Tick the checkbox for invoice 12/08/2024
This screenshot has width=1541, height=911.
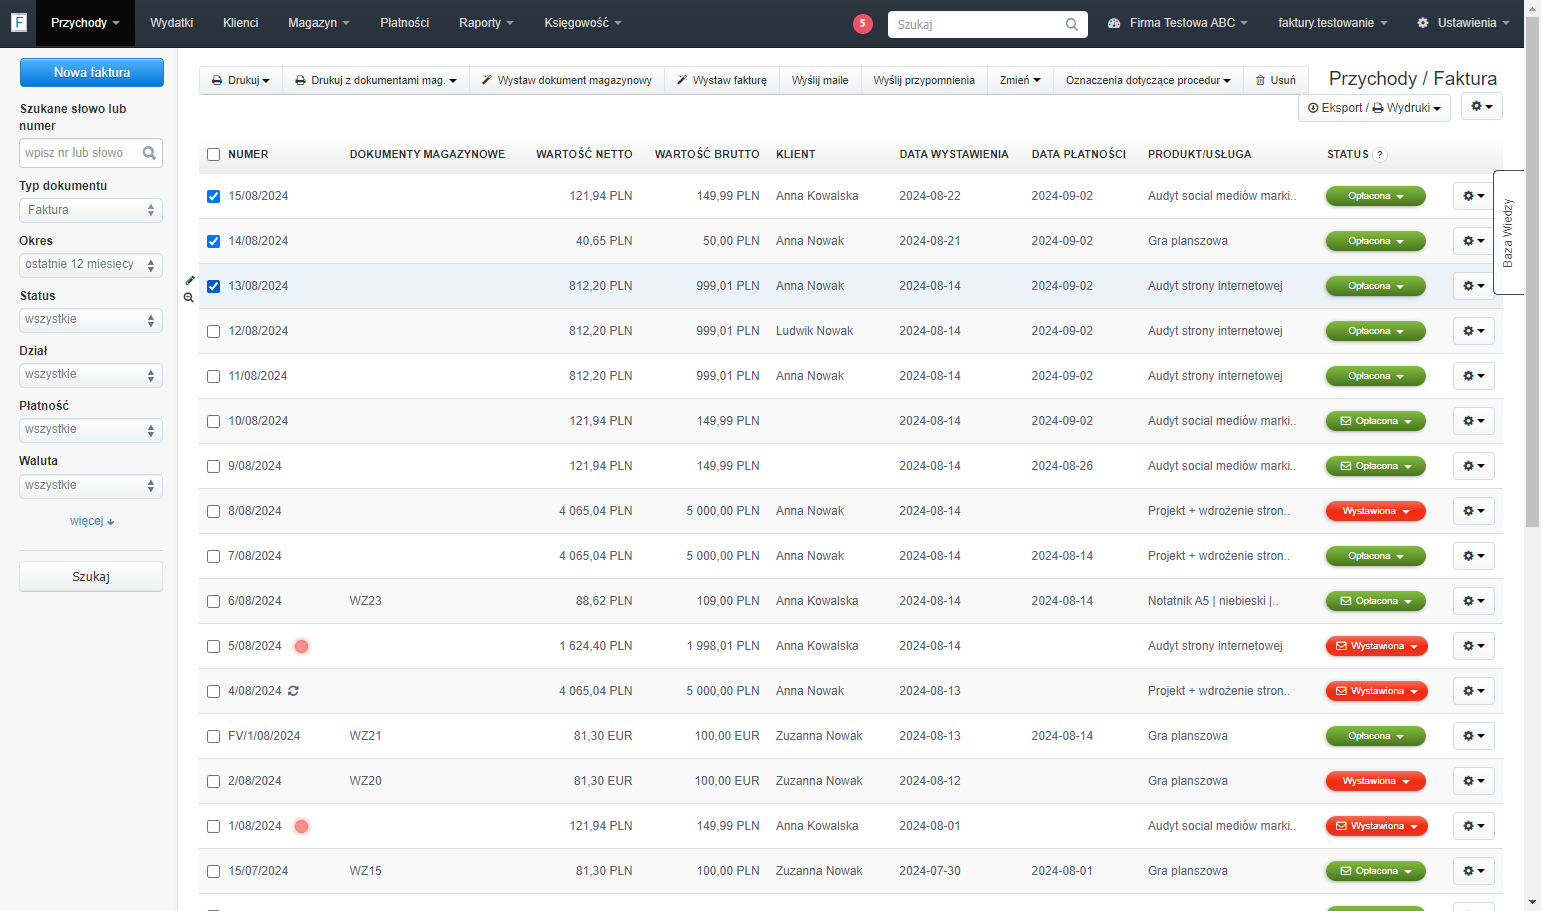click(213, 331)
